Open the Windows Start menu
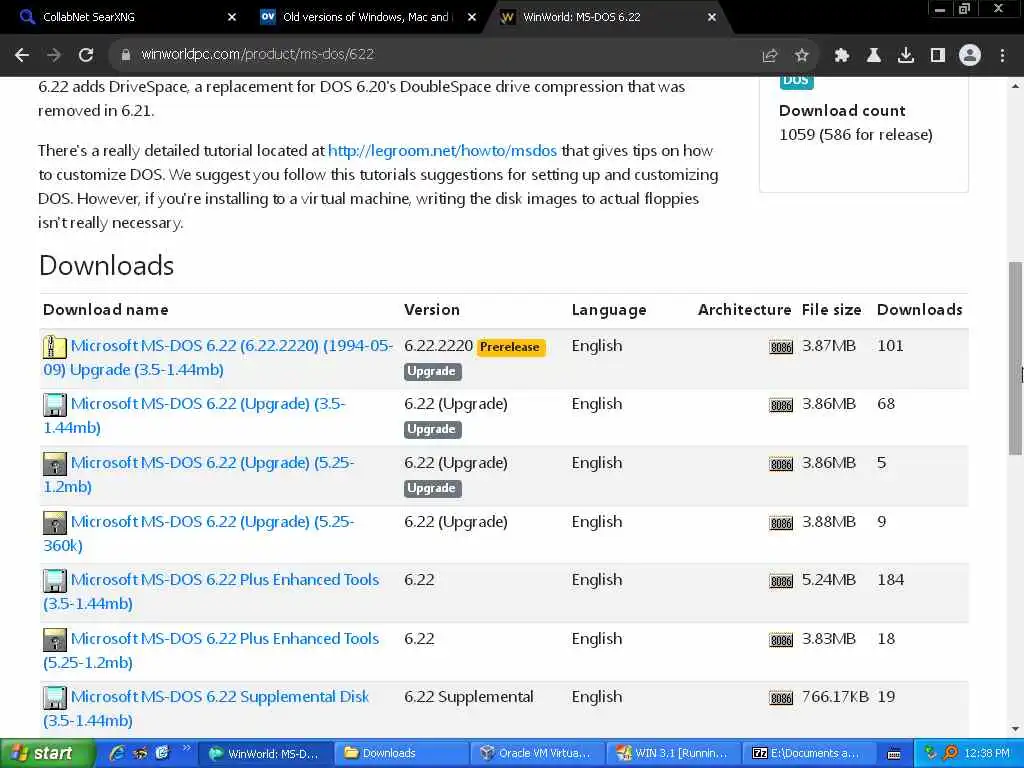The image size is (1024, 768). tap(47, 754)
